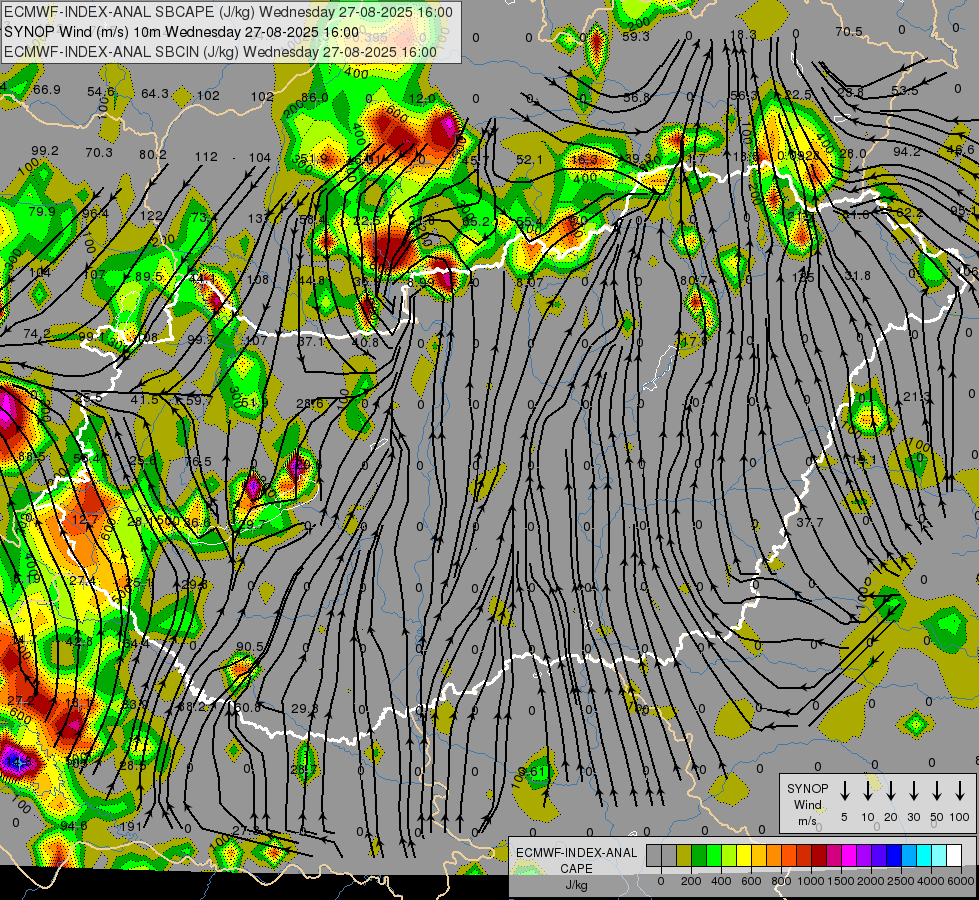Click the map value 64.3
This screenshot has width=979, height=900.
(x=155, y=94)
